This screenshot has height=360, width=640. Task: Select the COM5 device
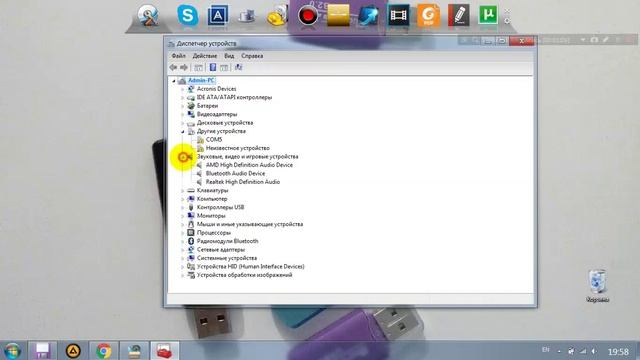pyautogui.click(x=214, y=140)
